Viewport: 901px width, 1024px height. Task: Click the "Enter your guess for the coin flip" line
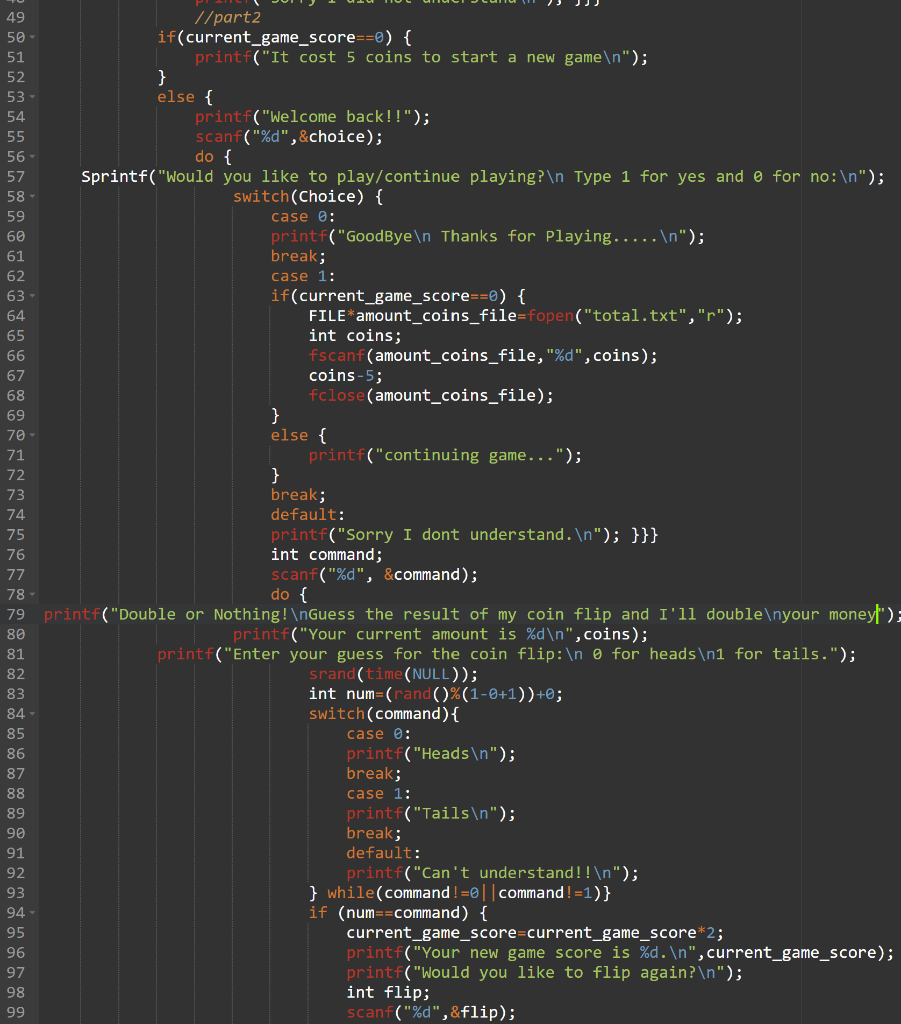click(506, 654)
